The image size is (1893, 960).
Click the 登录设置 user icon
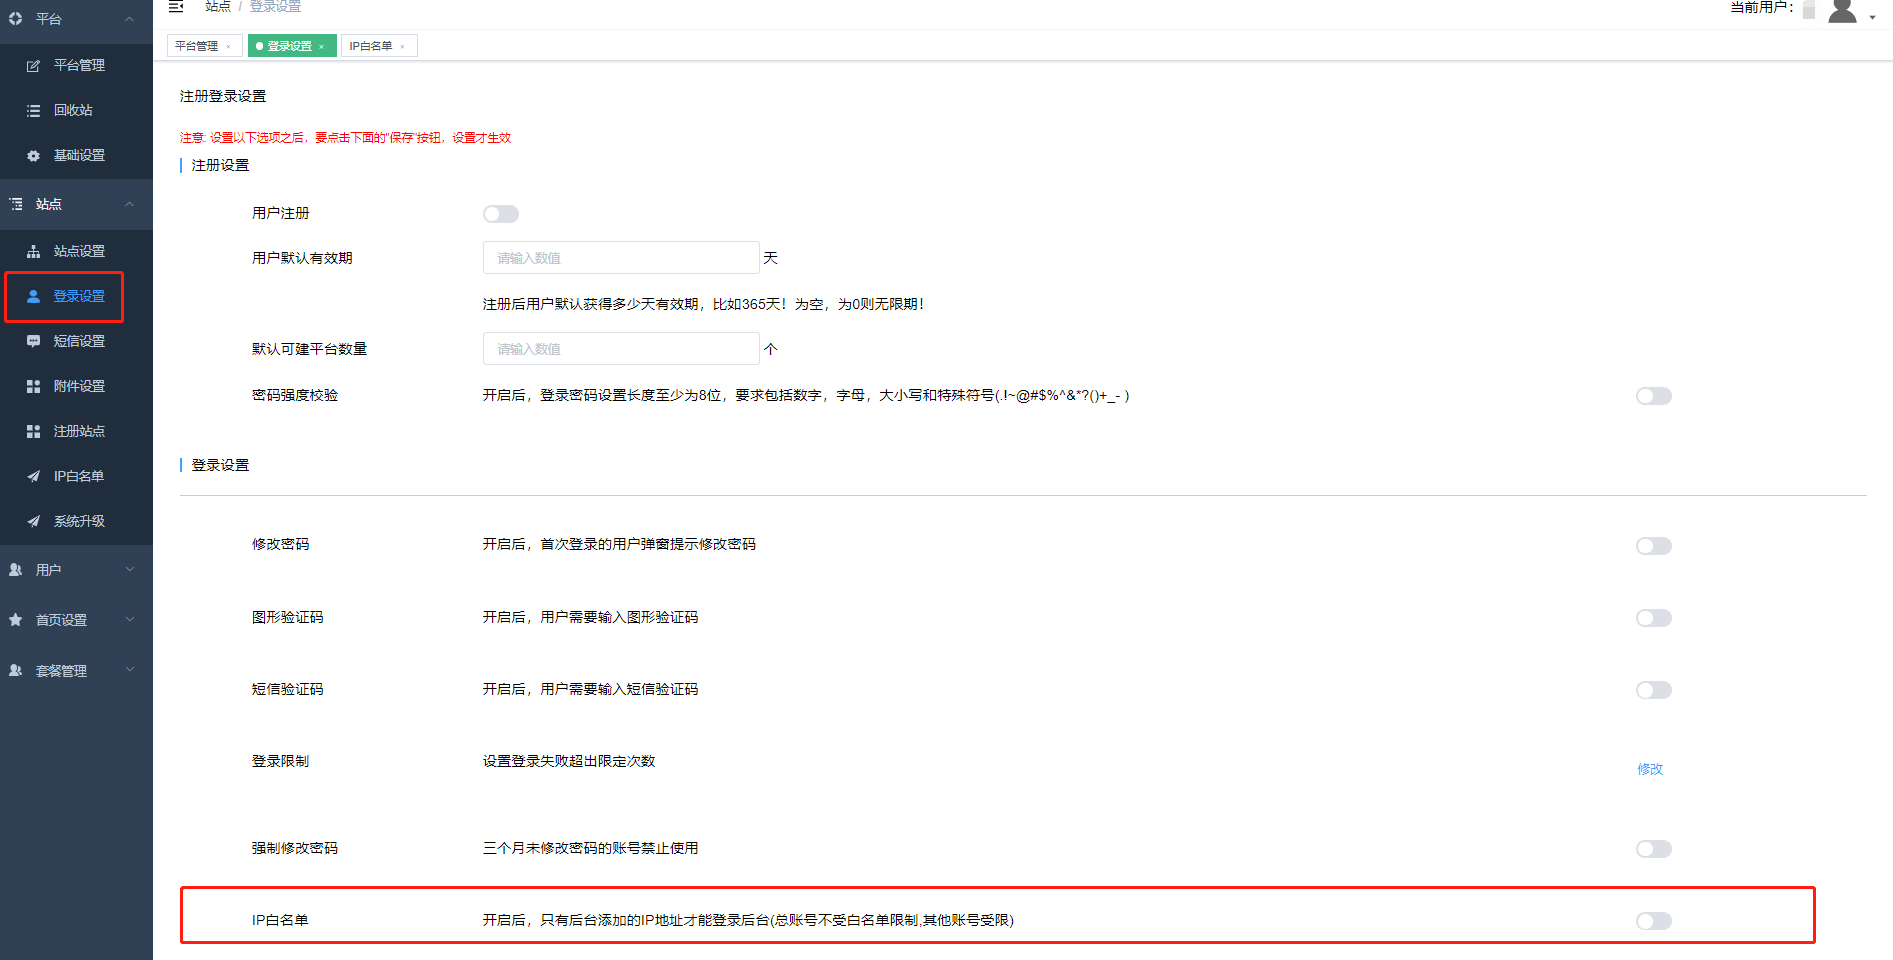[33, 296]
